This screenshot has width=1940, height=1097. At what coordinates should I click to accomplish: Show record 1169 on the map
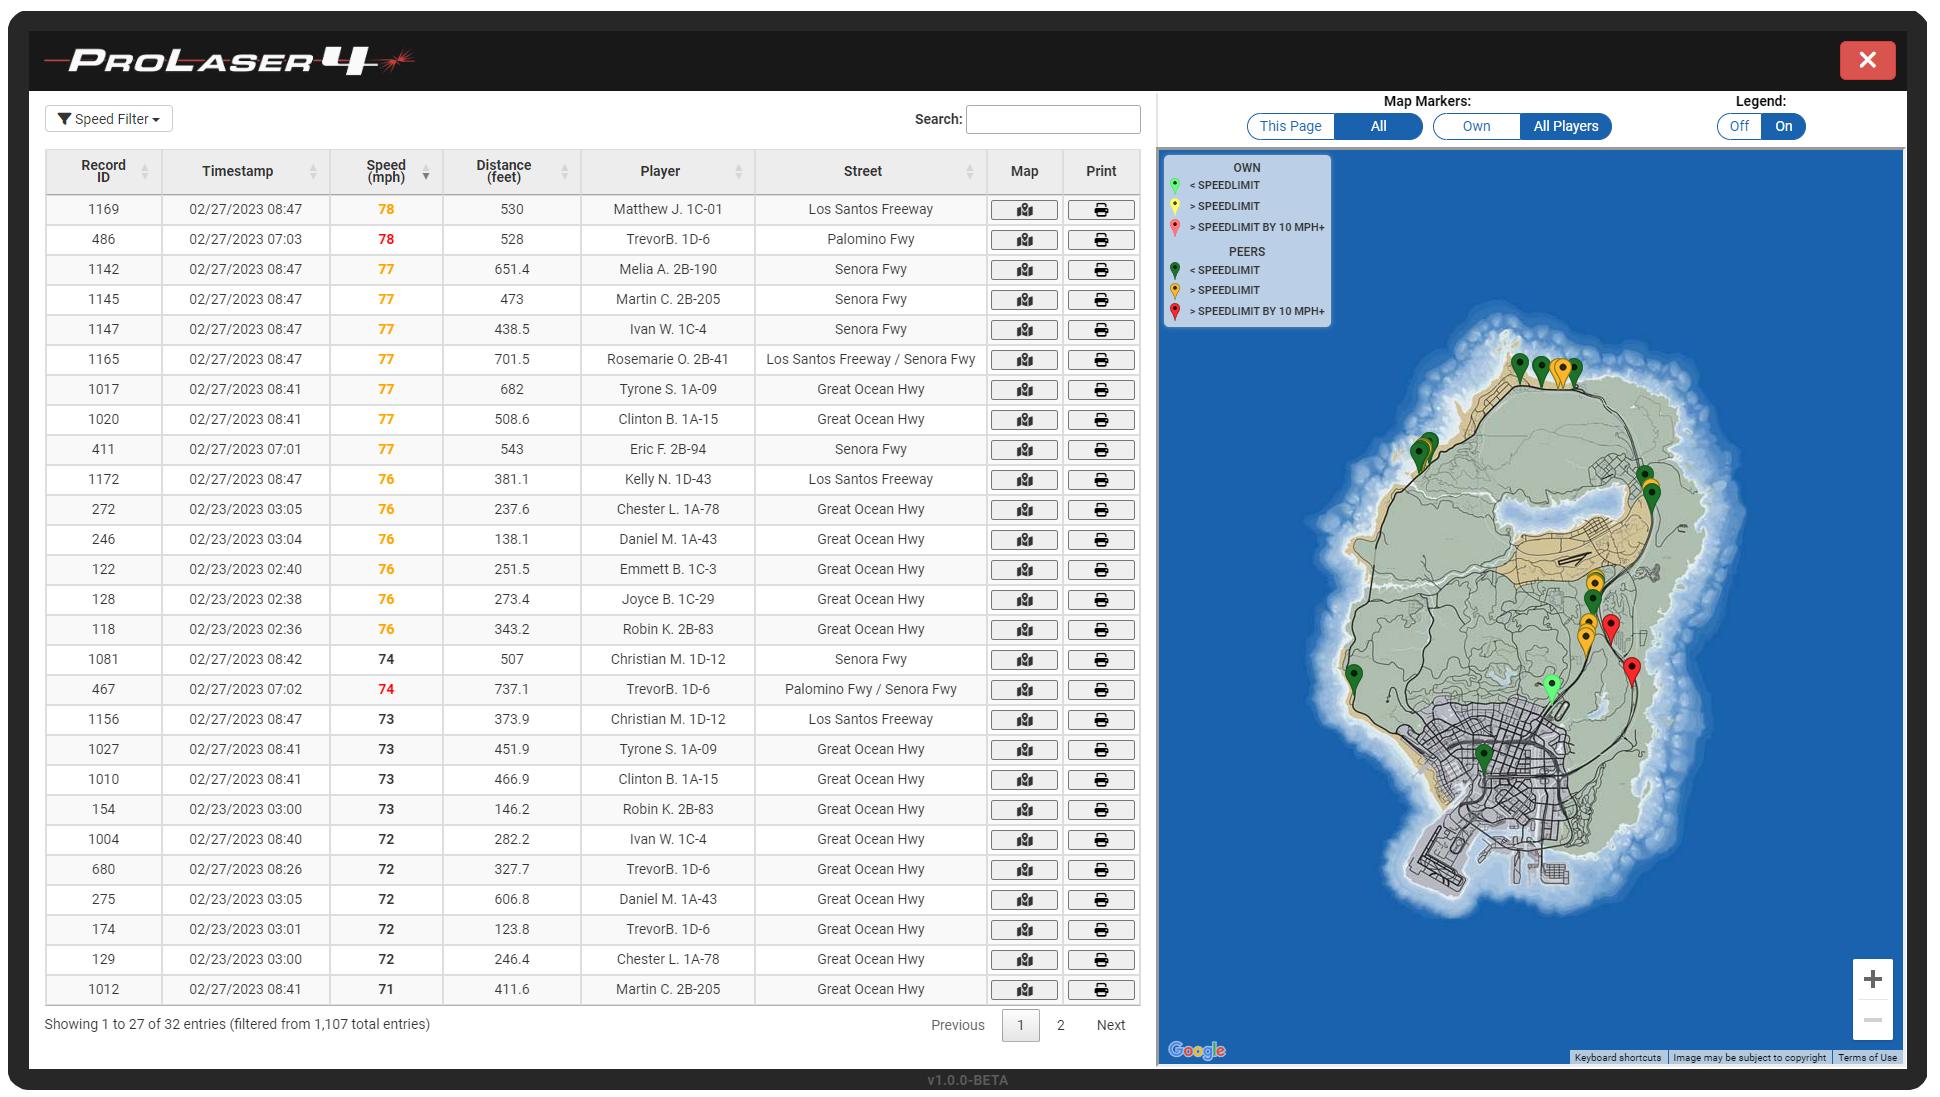tap(1024, 210)
